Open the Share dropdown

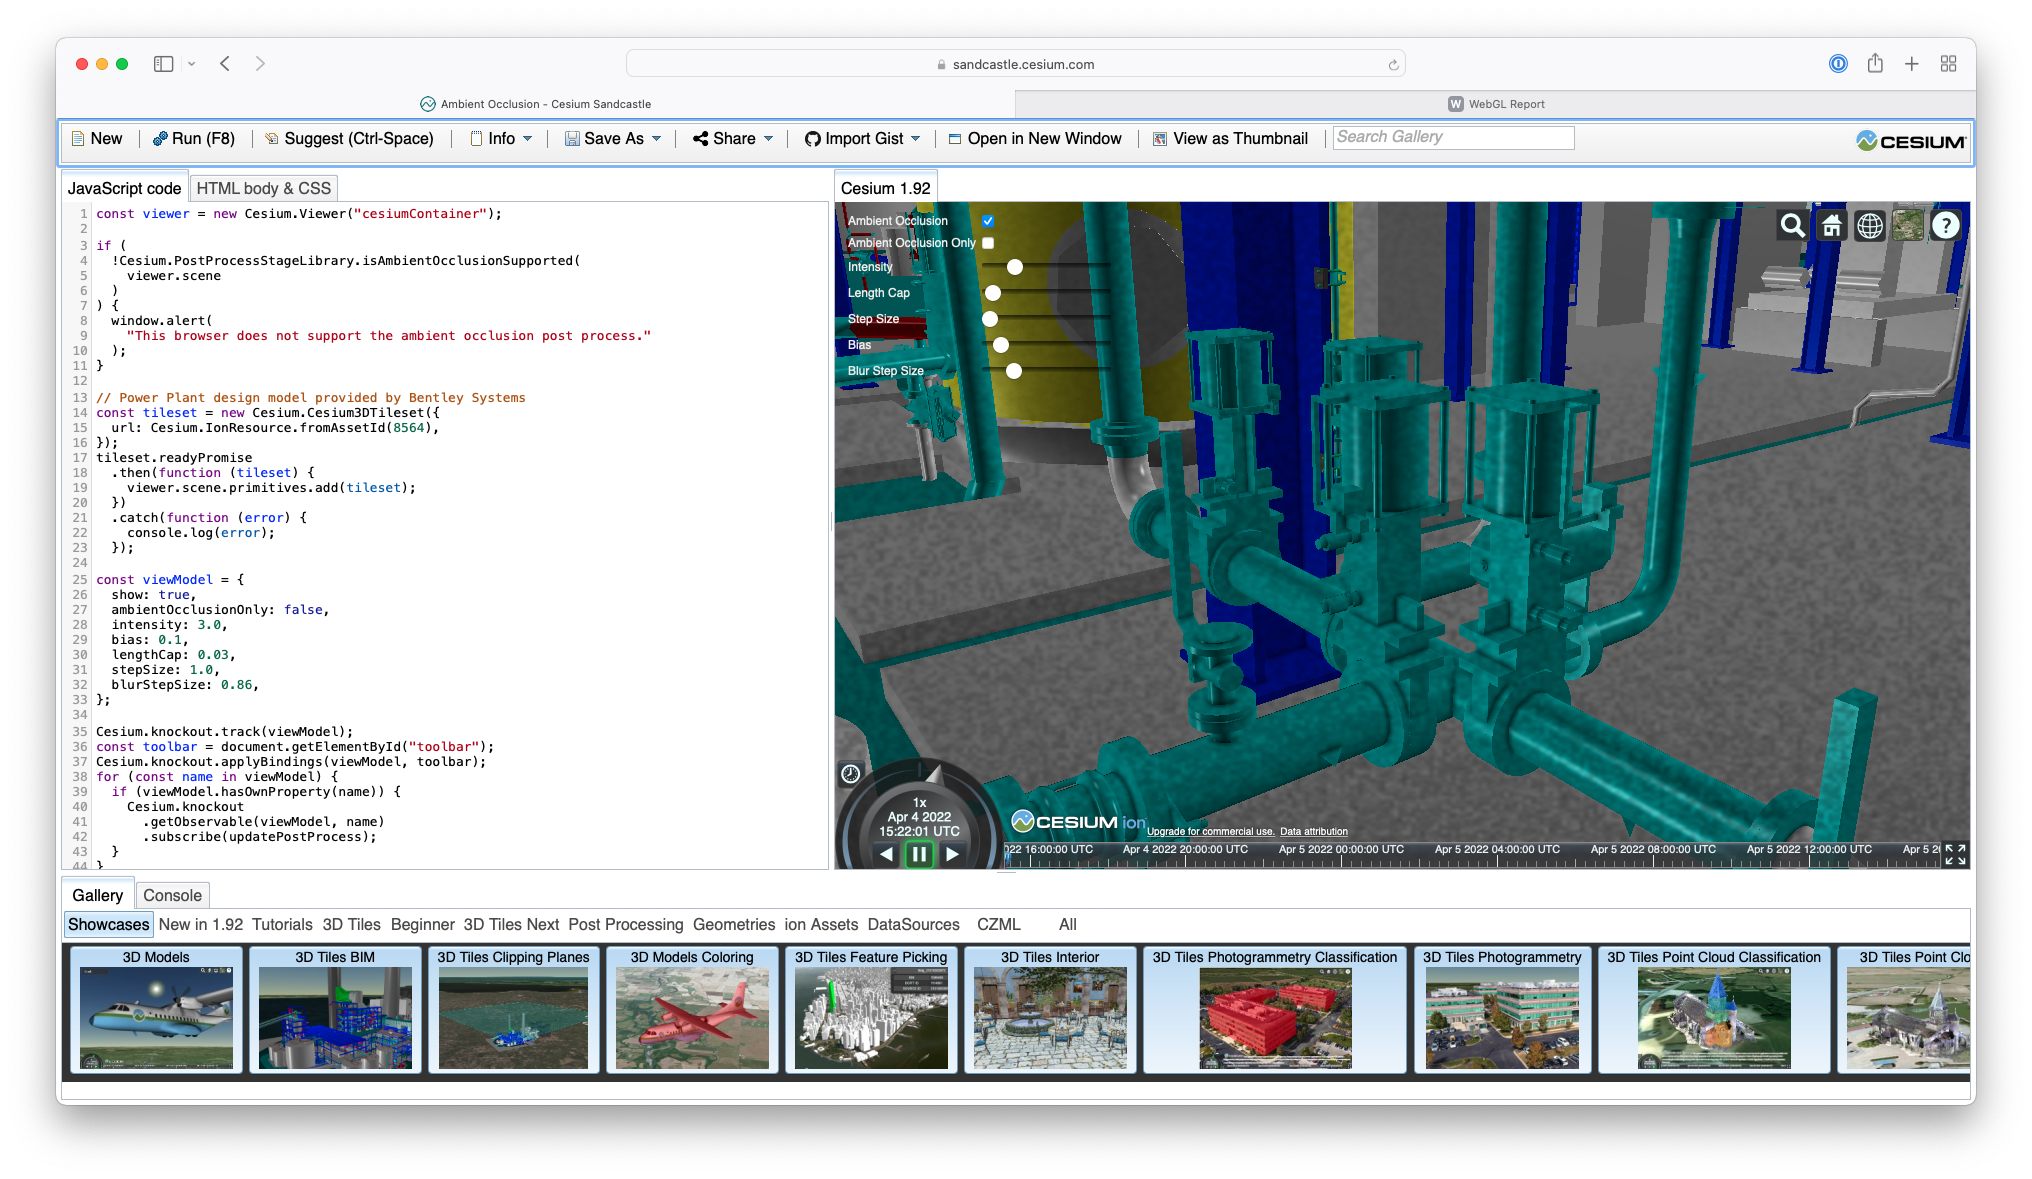[x=733, y=139]
